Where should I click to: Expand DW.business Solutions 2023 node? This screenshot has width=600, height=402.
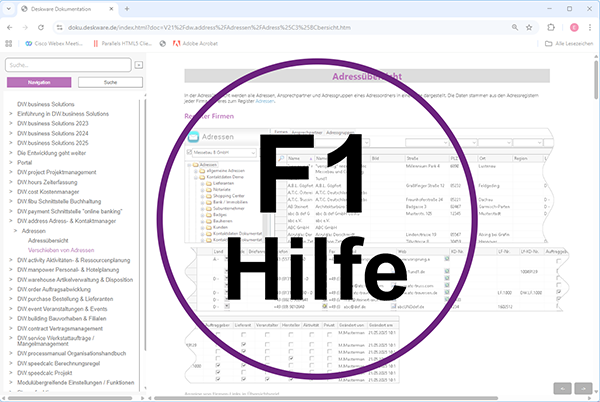[x=11, y=123]
